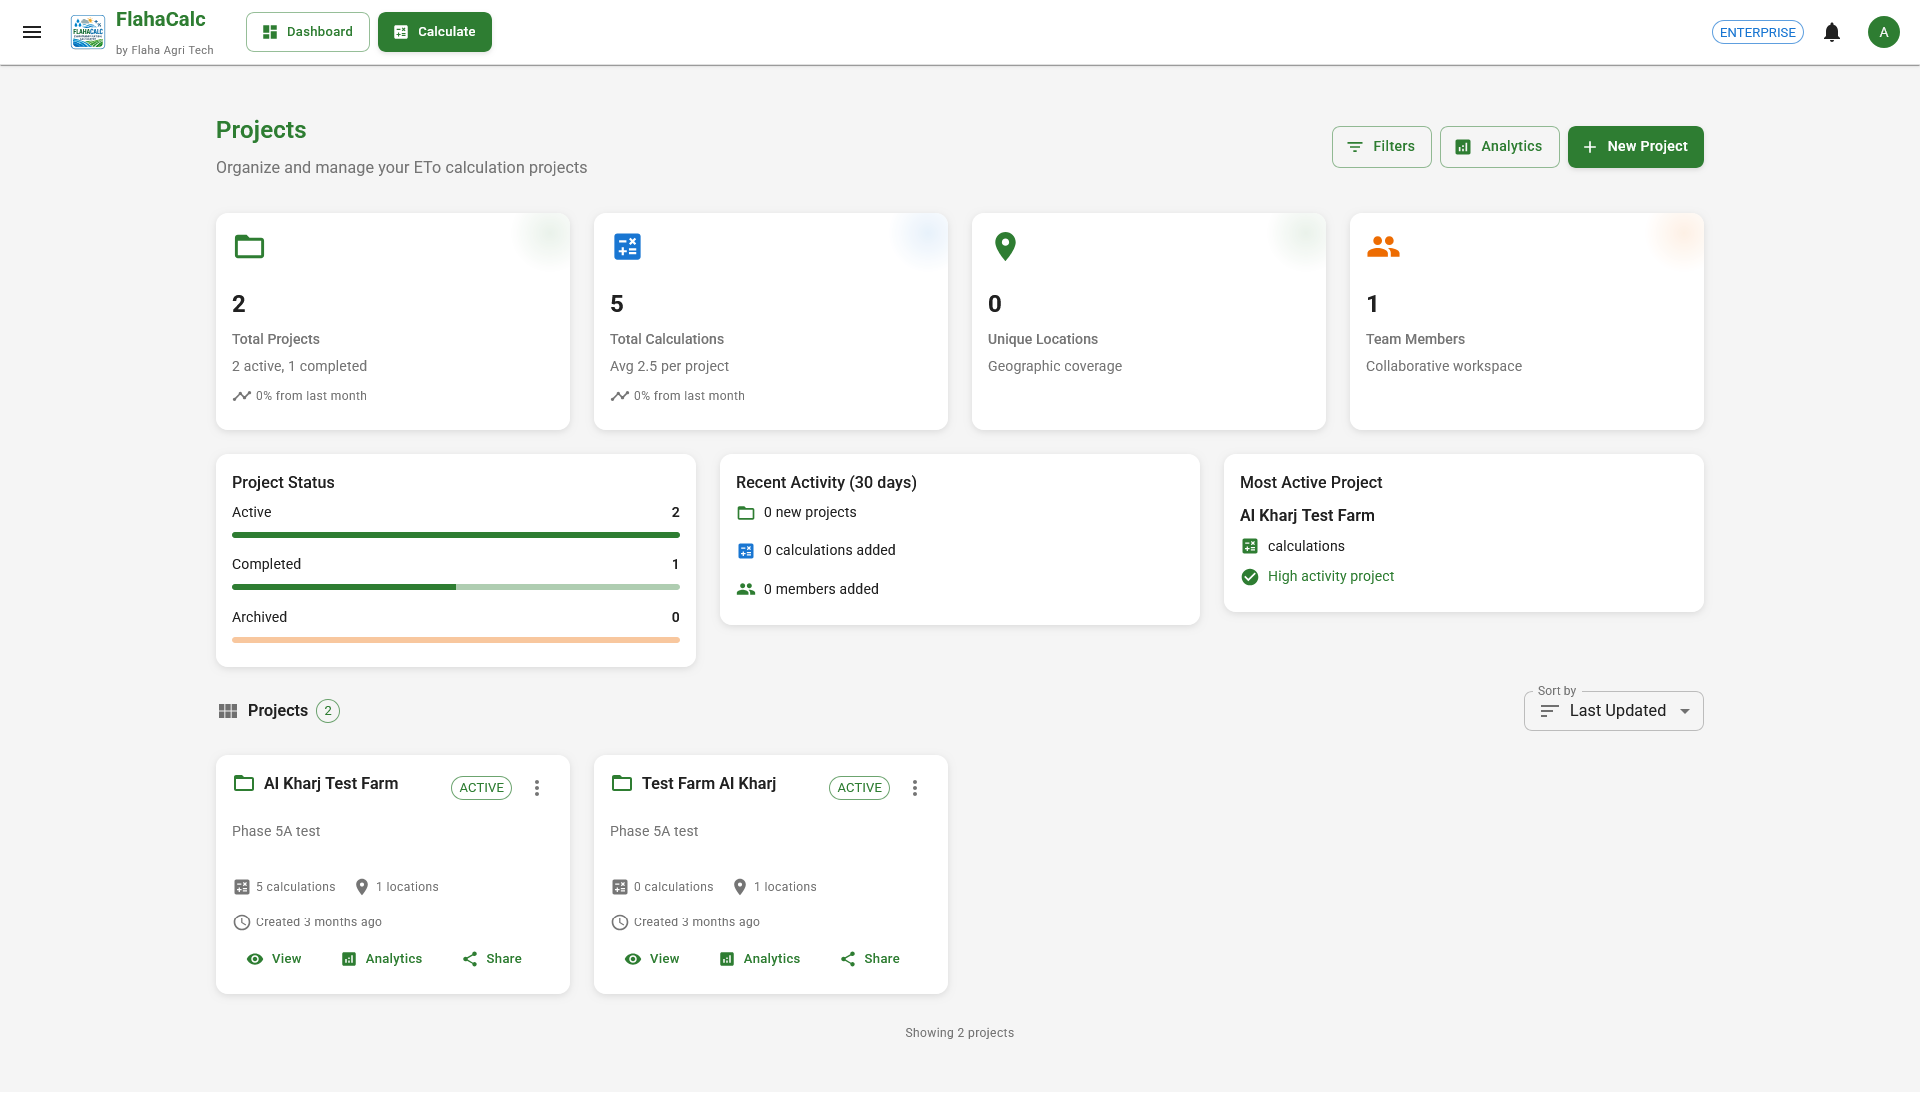Click the 'High activity project' text
The width and height of the screenshot is (1920, 1093).
[x=1331, y=577]
